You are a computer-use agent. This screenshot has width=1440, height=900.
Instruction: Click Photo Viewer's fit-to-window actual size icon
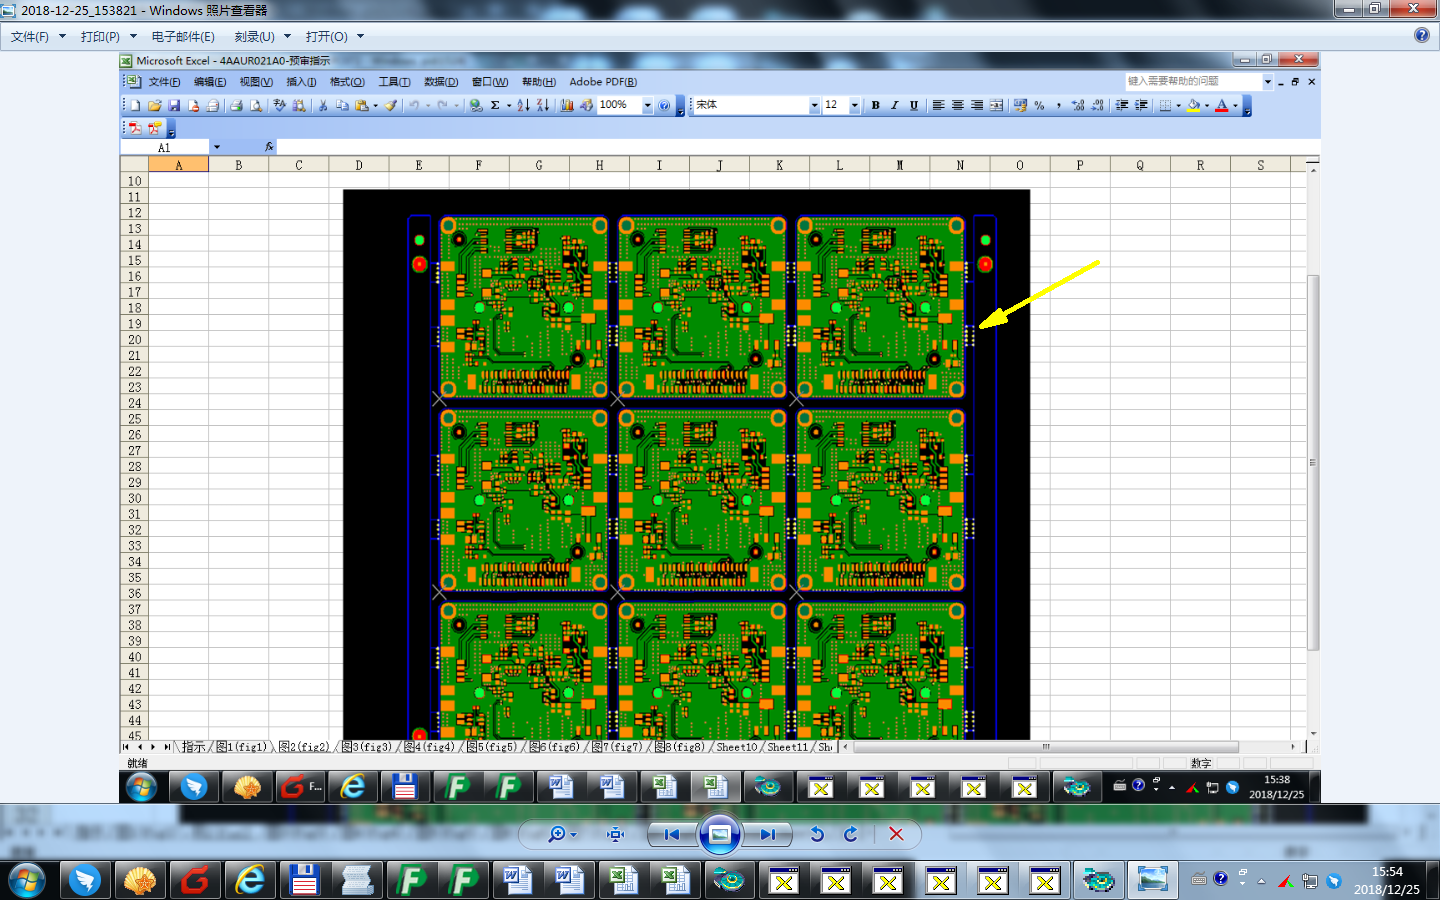pos(616,834)
